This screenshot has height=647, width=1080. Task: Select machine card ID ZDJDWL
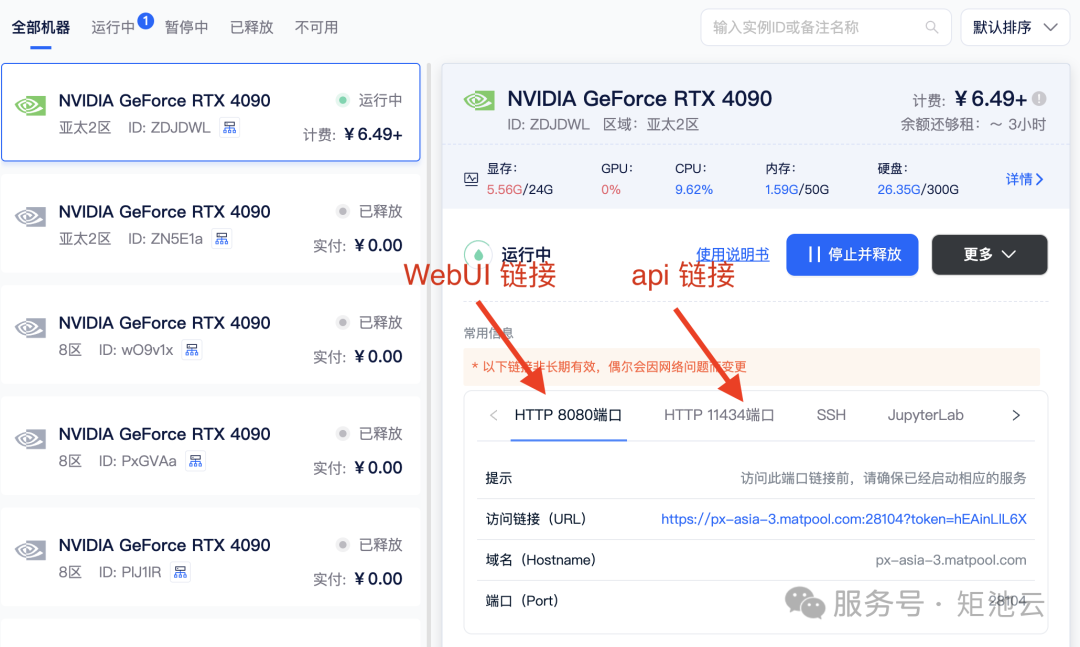pyautogui.click(x=211, y=112)
